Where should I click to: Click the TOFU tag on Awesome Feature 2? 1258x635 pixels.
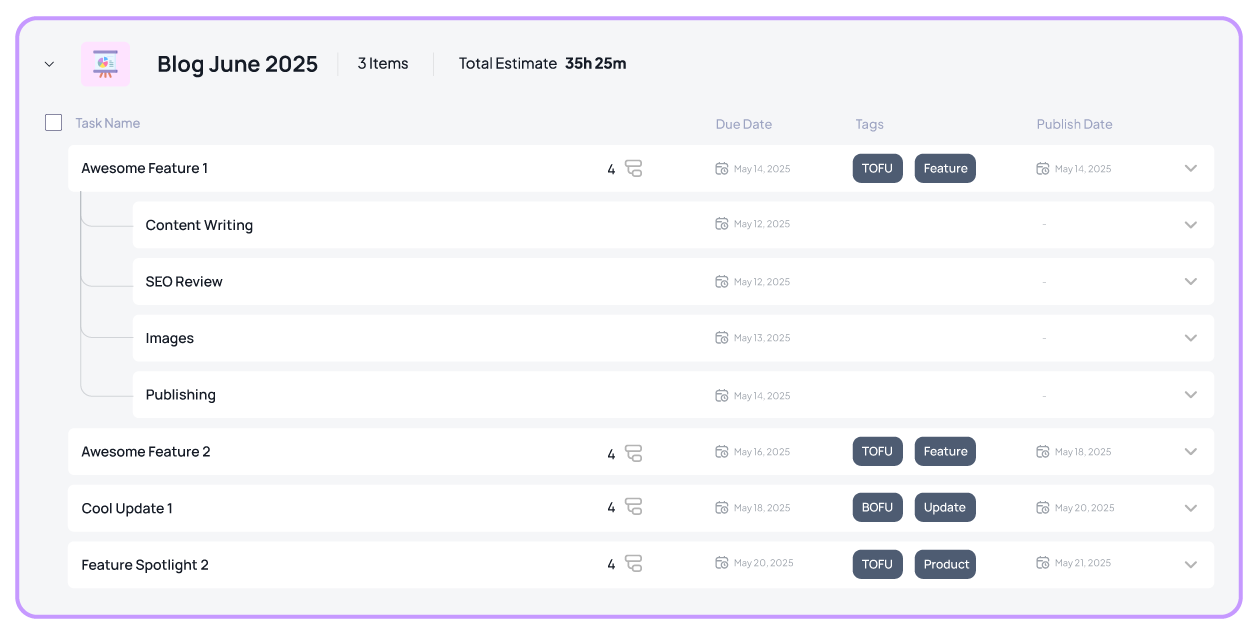pos(878,452)
